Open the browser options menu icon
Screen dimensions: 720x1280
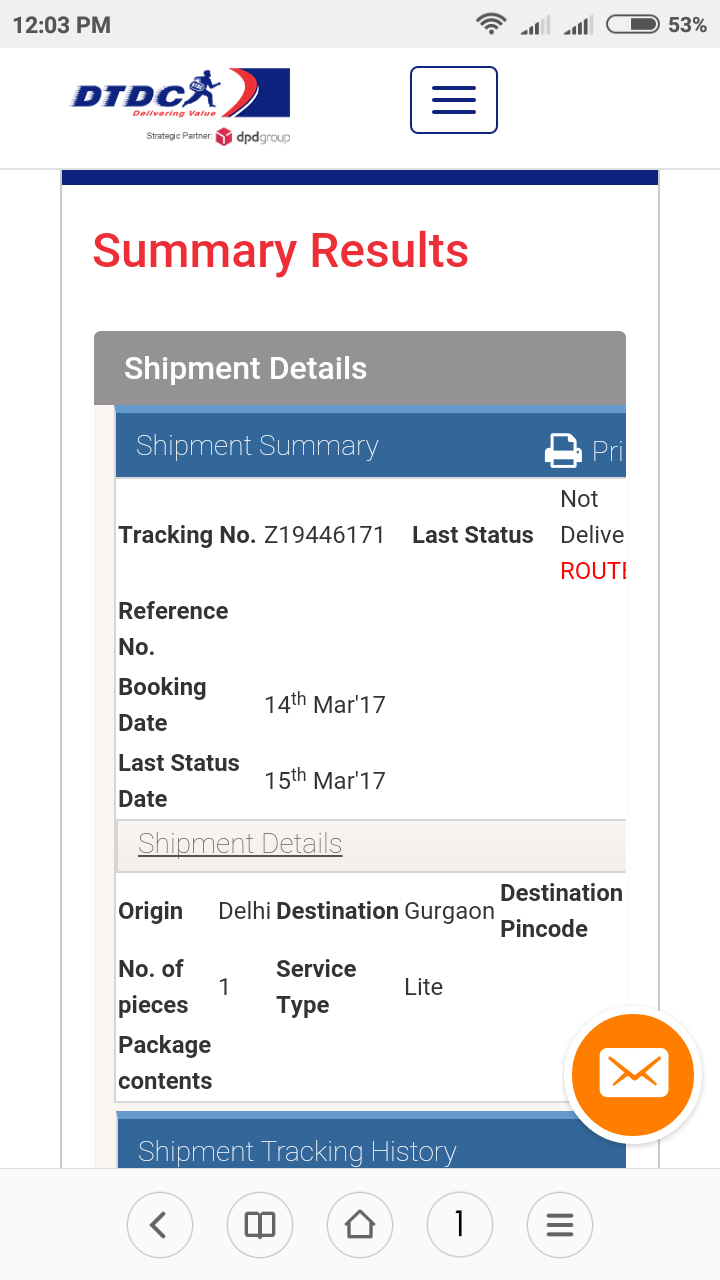560,1224
